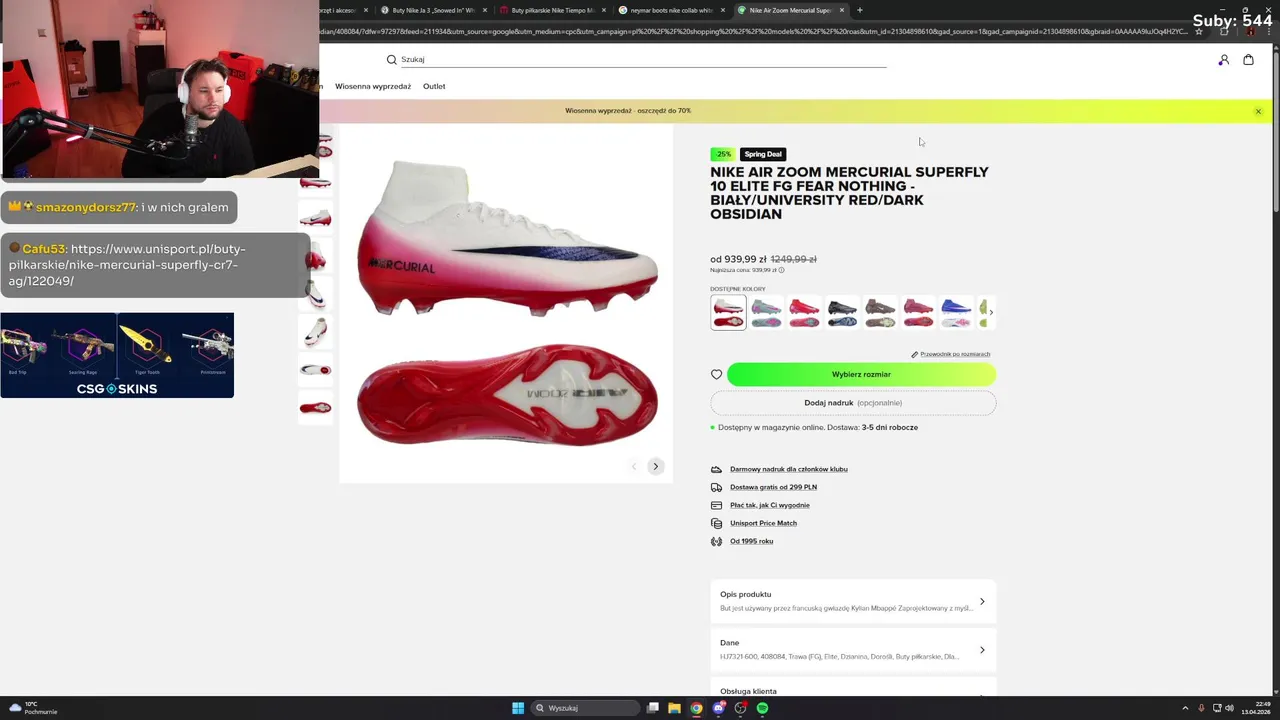
Task: Bookmark page with the address bar star
Action: pos(1199,31)
